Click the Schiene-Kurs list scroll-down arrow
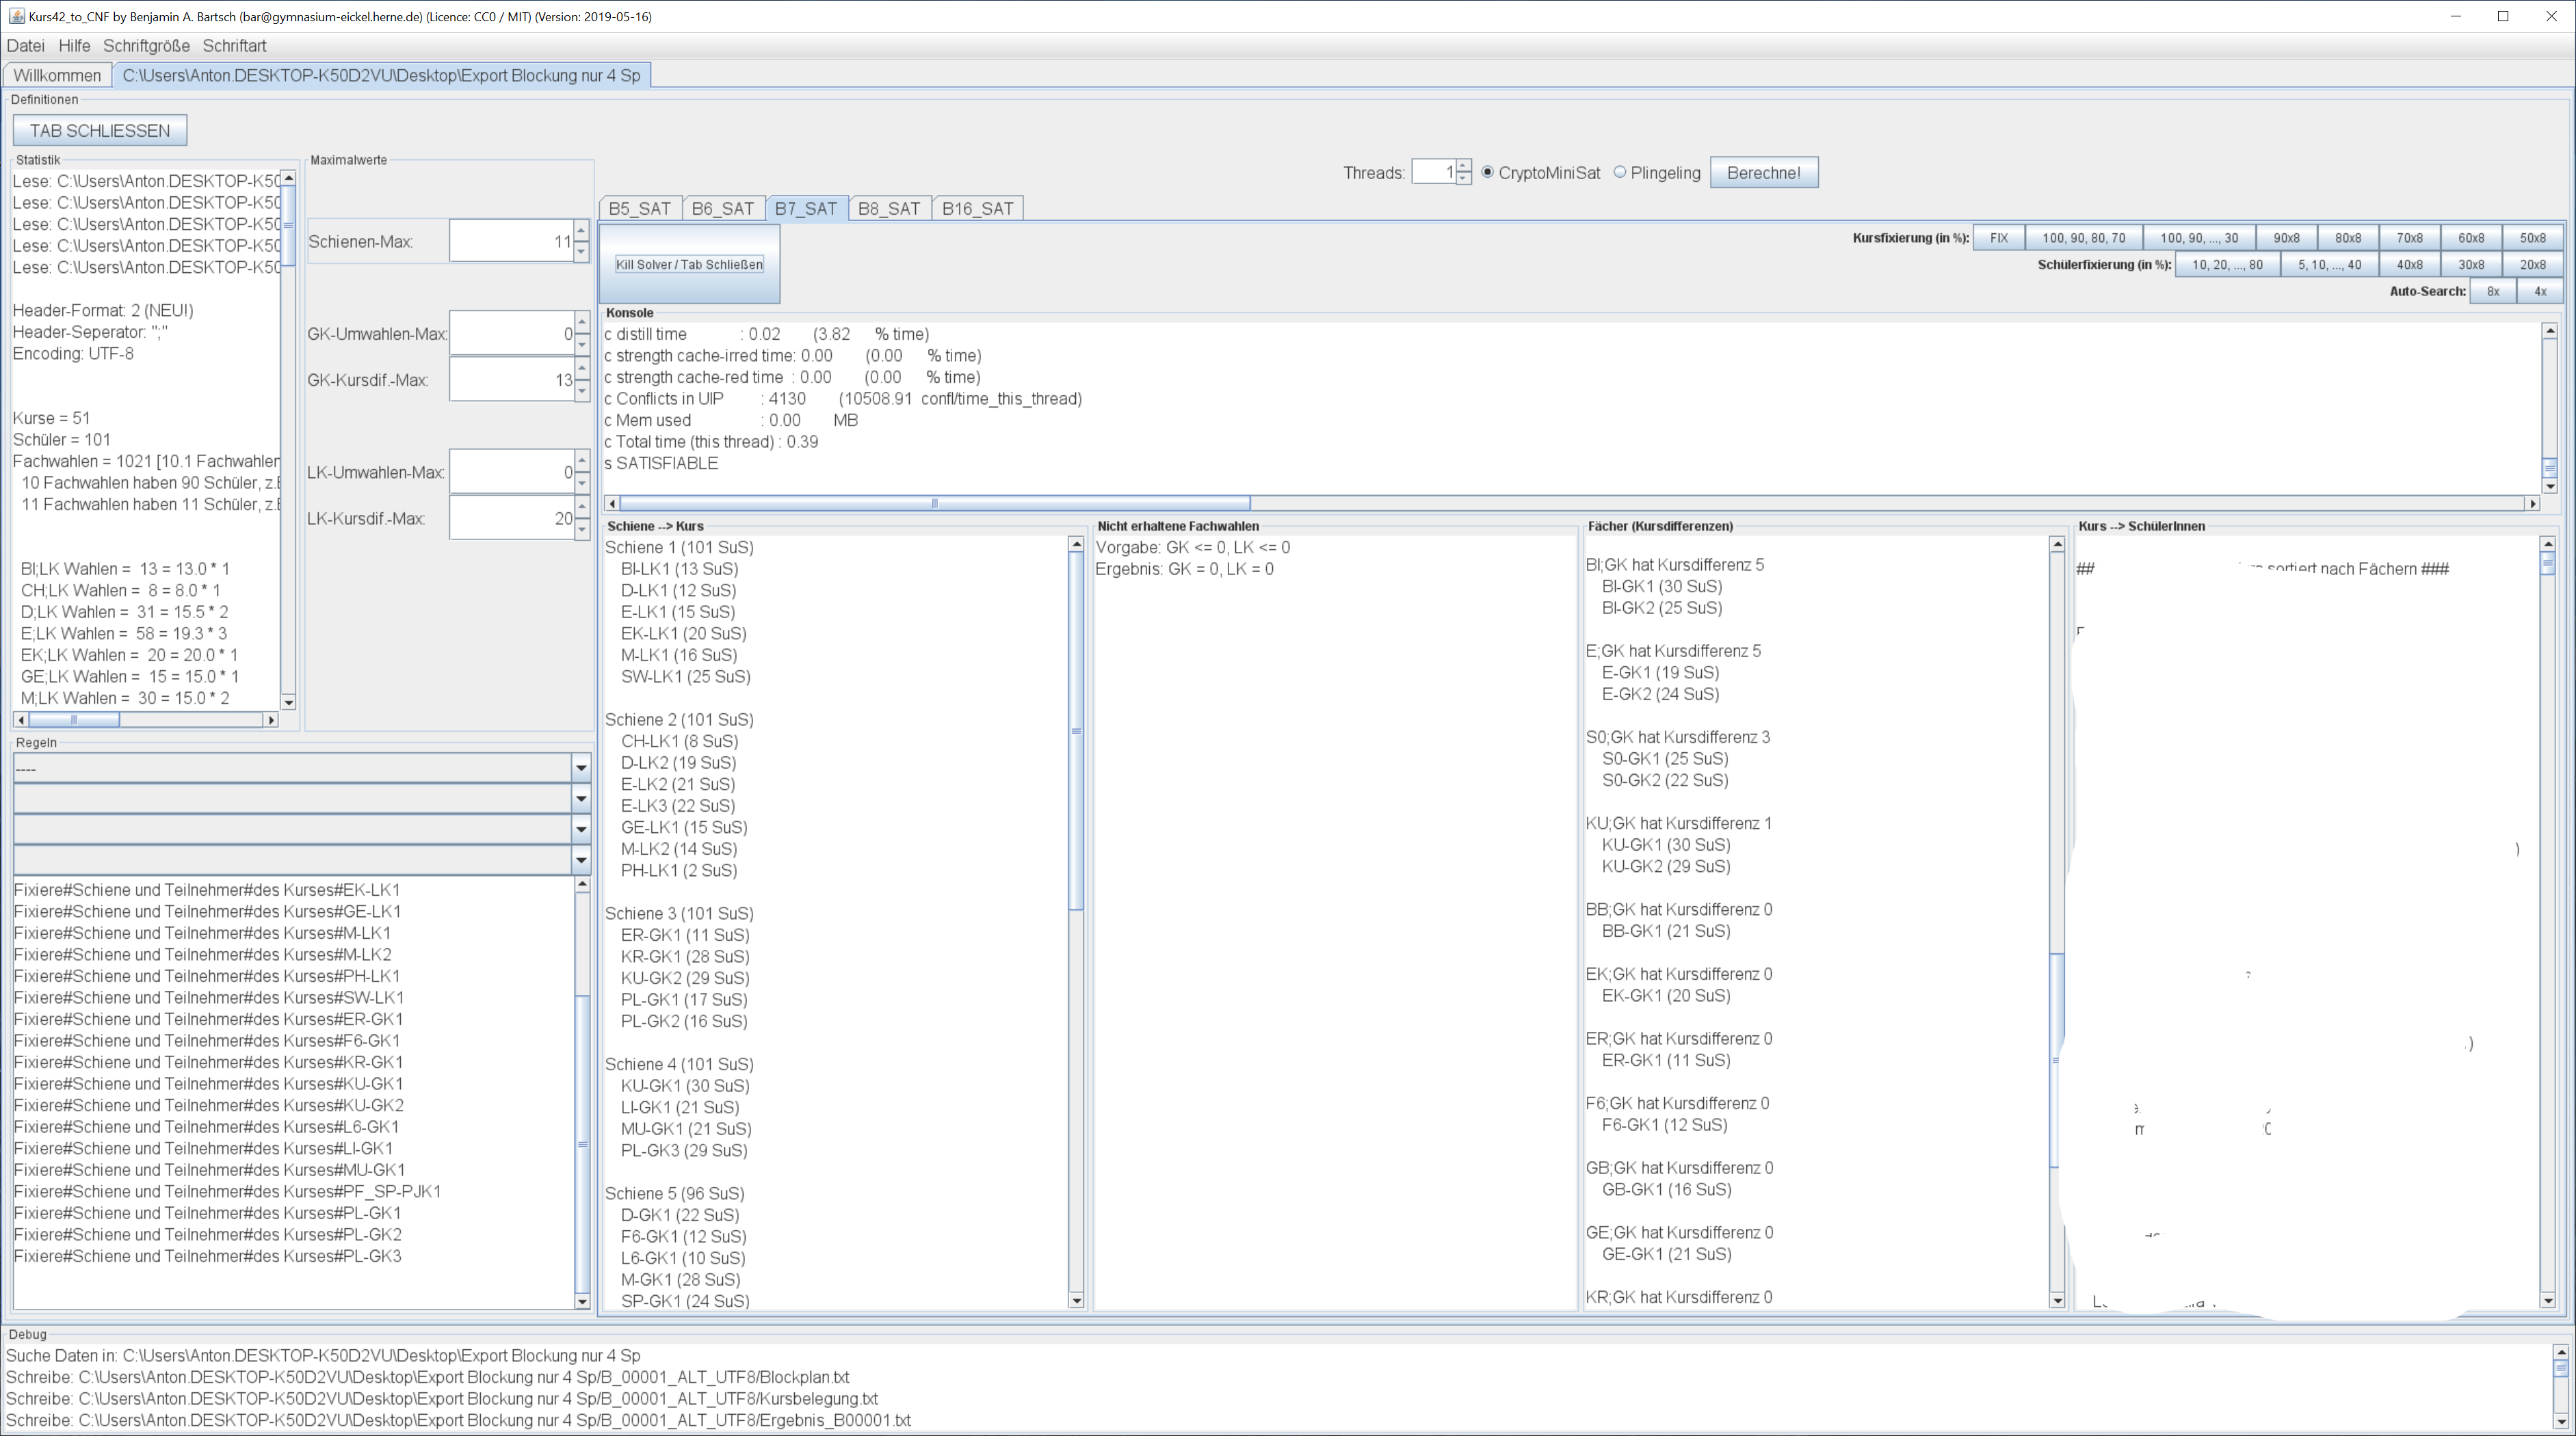Image resolution: width=2576 pixels, height=1436 pixels. 1076,1300
